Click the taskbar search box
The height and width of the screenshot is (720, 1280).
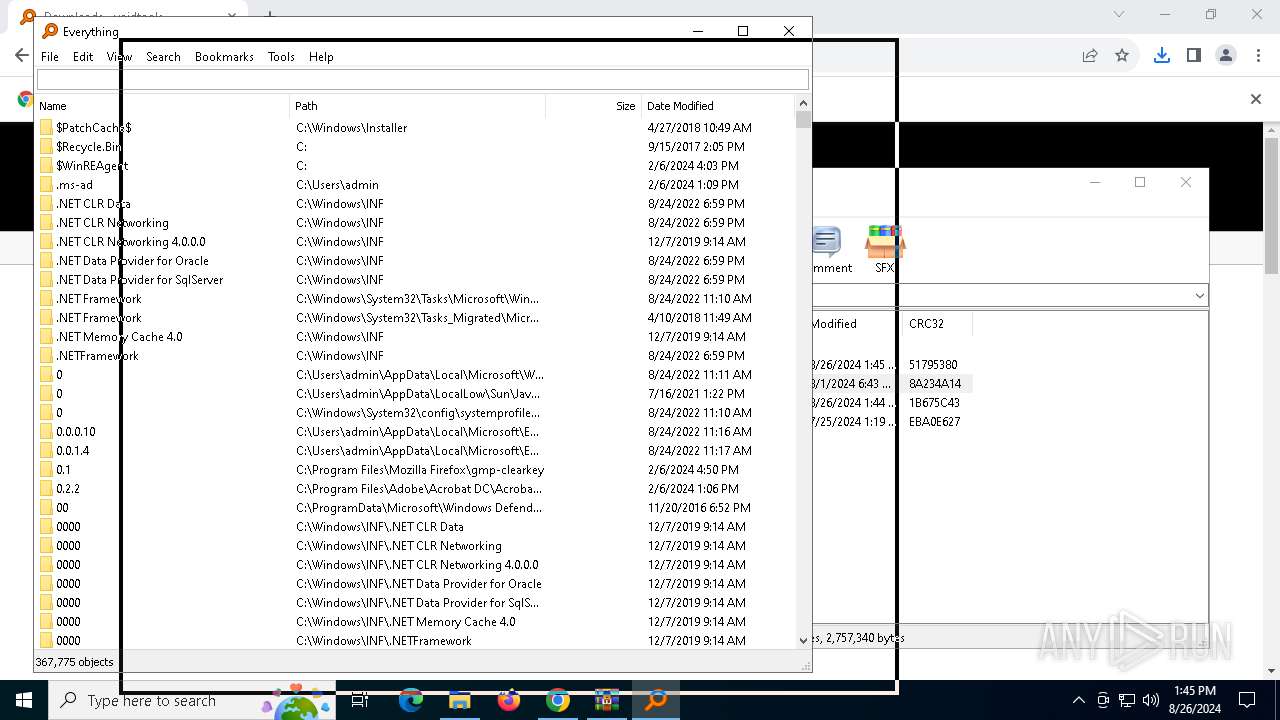click(x=190, y=701)
